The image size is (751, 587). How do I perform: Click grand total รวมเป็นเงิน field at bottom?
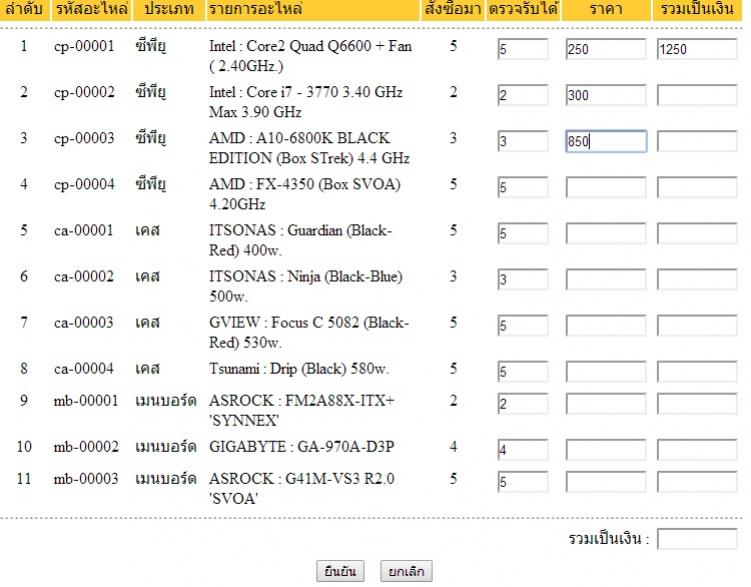(x=697, y=539)
